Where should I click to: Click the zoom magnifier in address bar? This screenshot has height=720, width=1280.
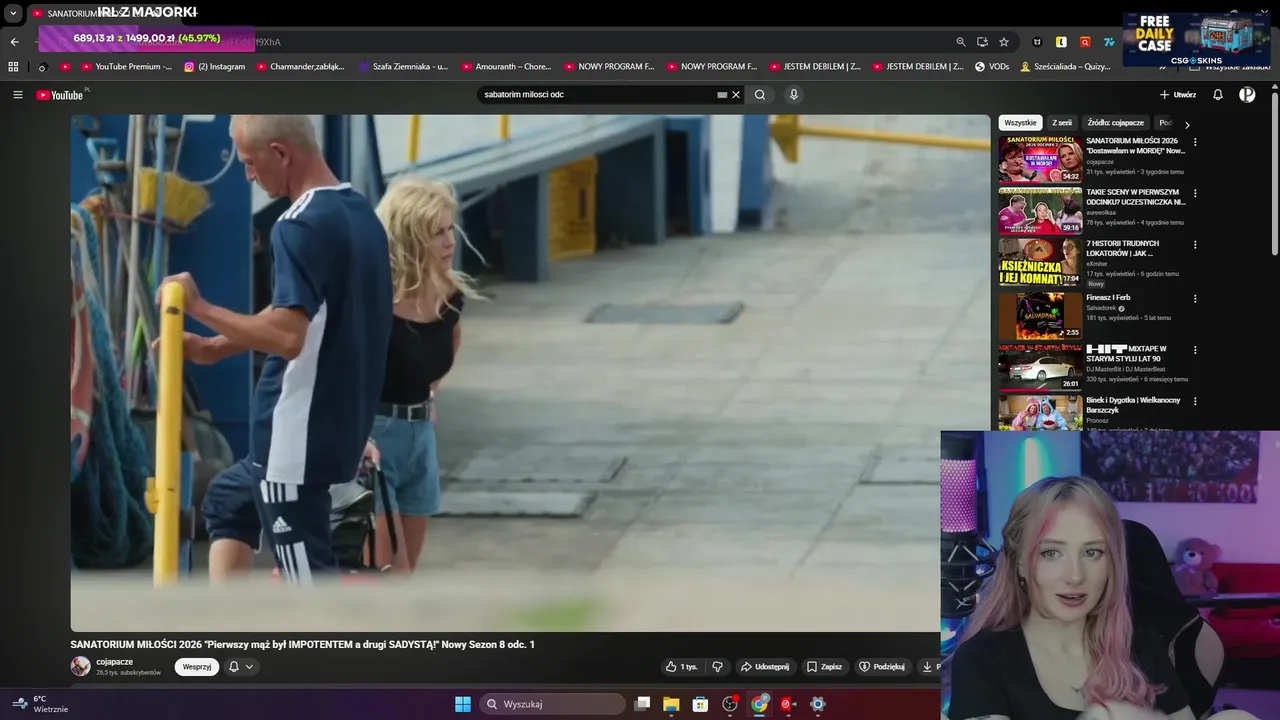point(961,42)
